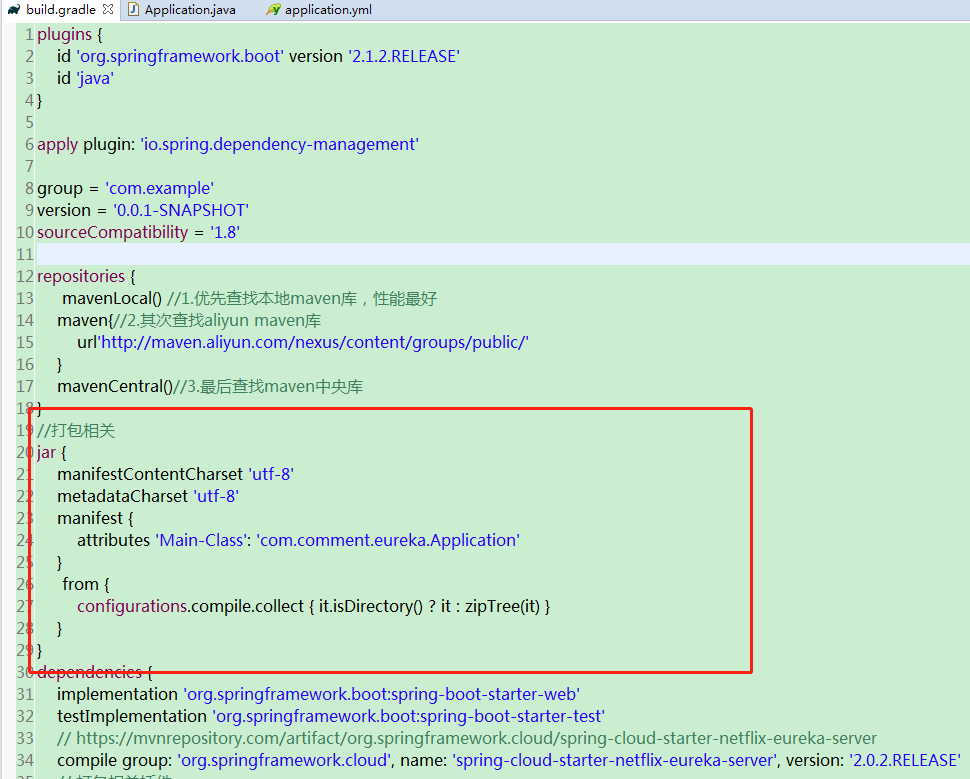
Task: Click the 'Main-Class' attribute key
Action: [x=201, y=540]
